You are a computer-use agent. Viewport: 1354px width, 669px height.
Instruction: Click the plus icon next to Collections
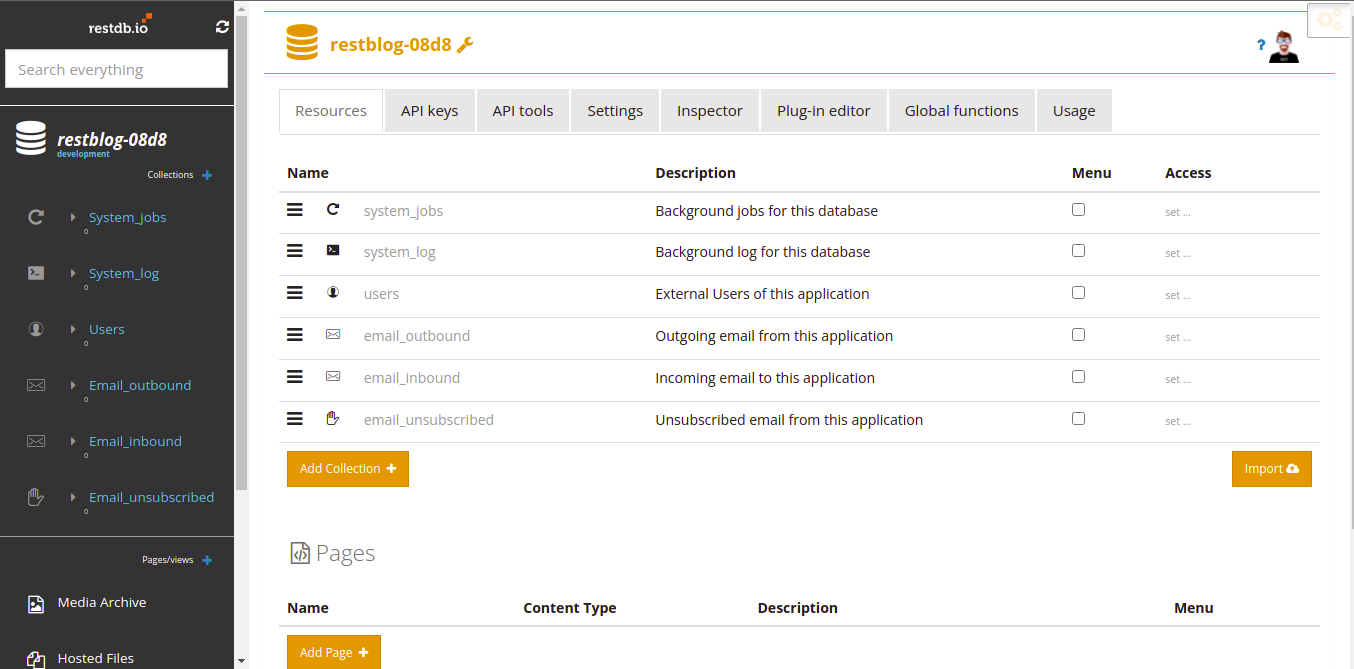coord(207,175)
